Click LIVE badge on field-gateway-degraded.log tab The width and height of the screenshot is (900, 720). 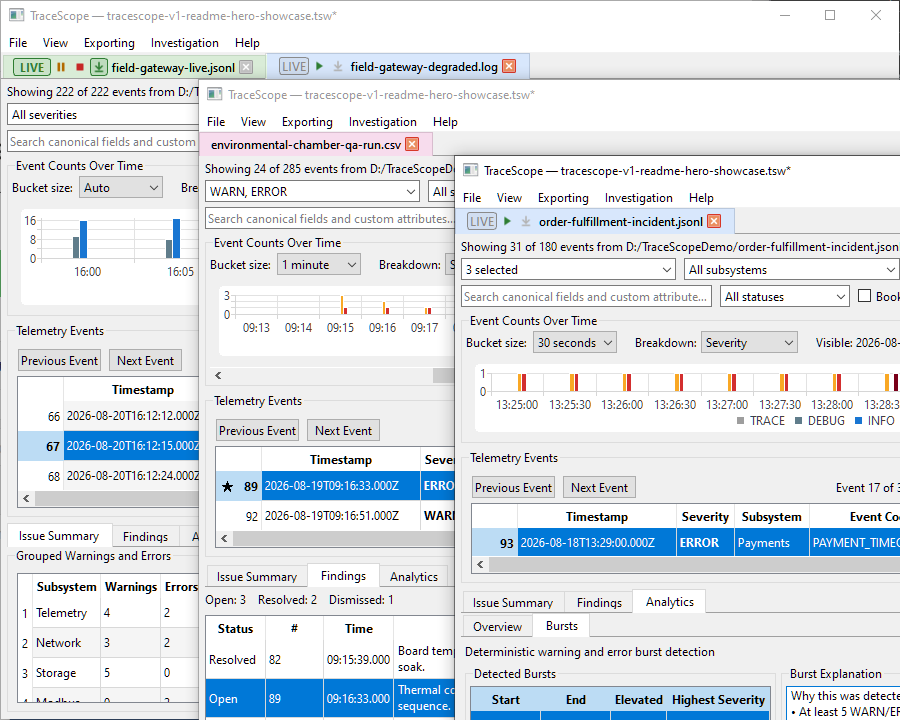[294, 67]
